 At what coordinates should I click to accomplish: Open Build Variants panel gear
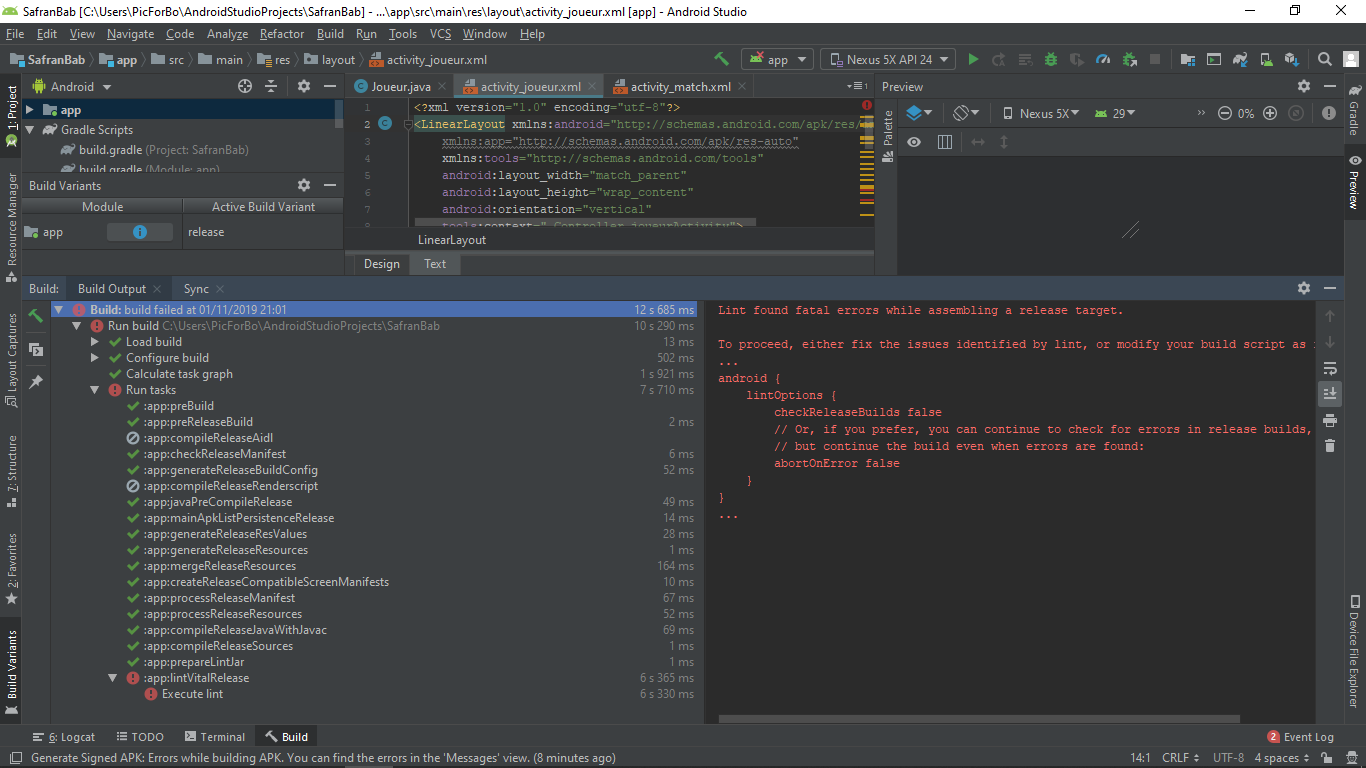pos(304,185)
